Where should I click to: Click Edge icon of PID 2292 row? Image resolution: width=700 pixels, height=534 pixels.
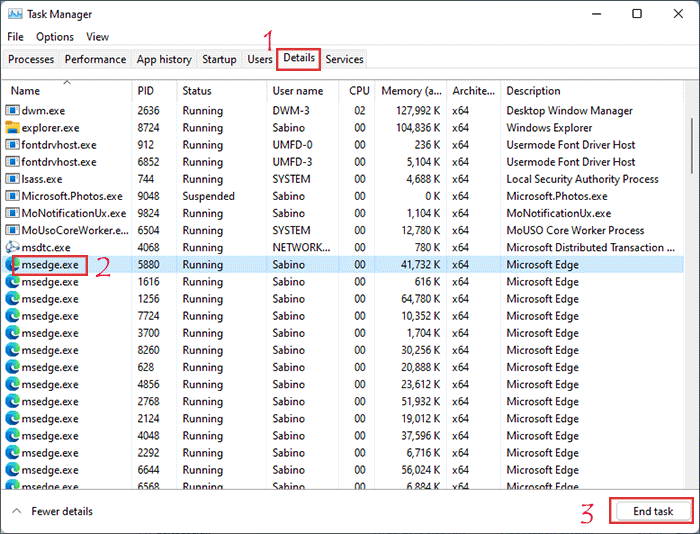point(12,453)
